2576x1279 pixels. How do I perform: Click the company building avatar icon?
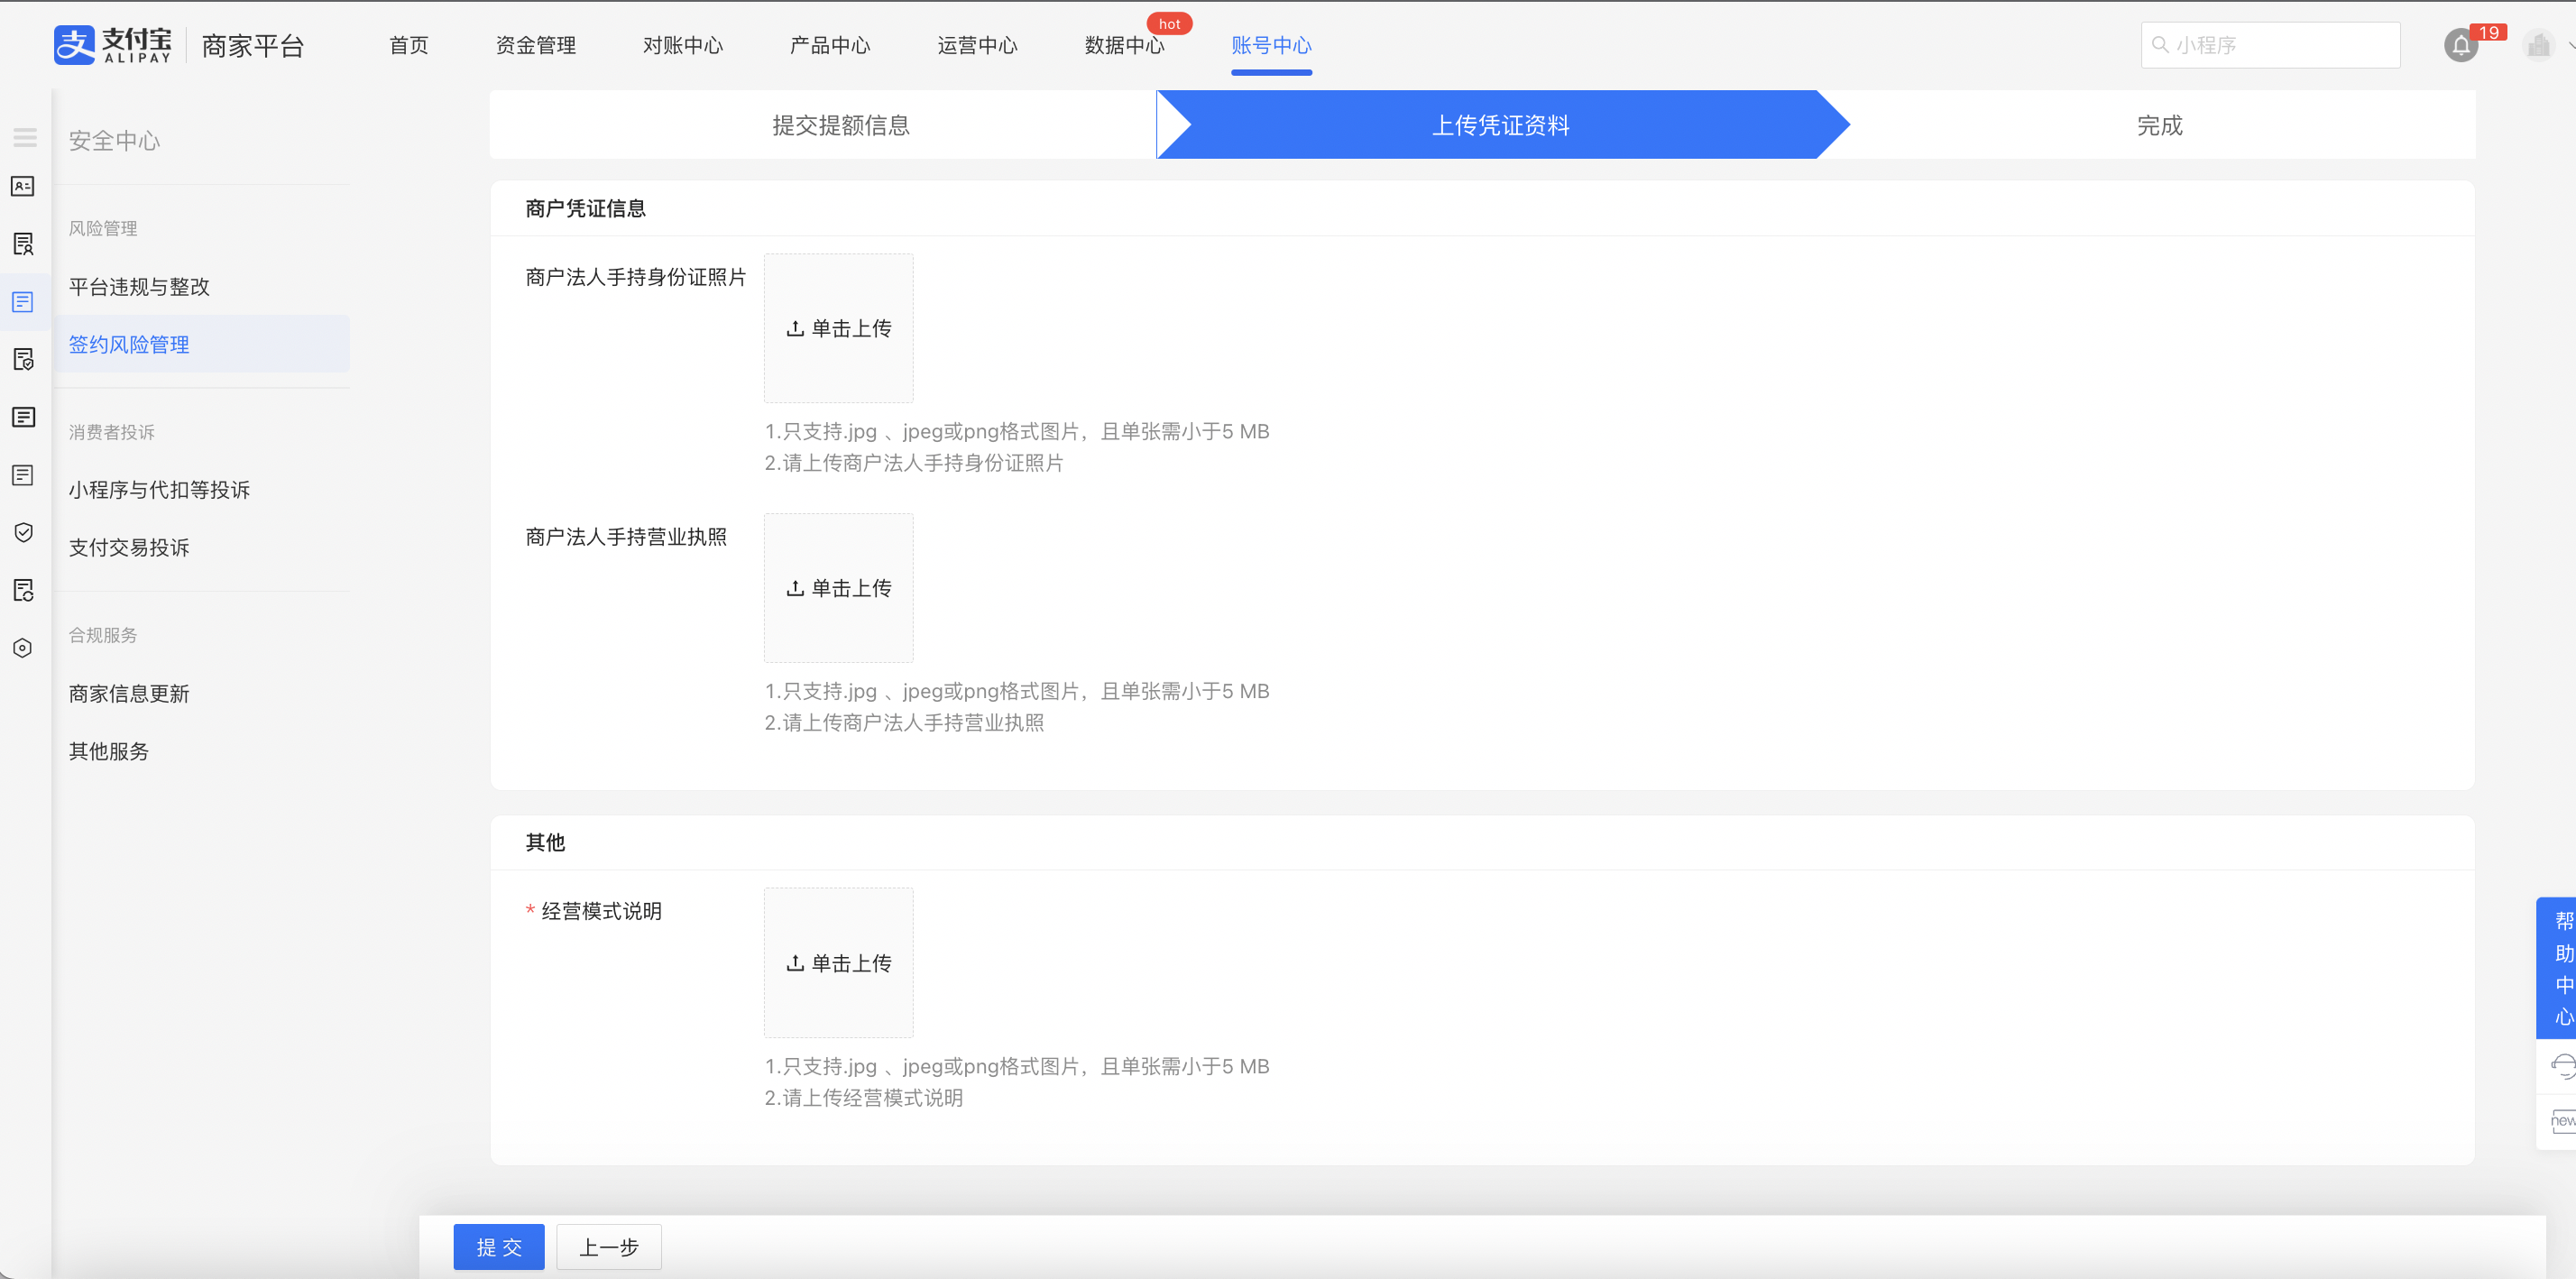tap(2538, 45)
